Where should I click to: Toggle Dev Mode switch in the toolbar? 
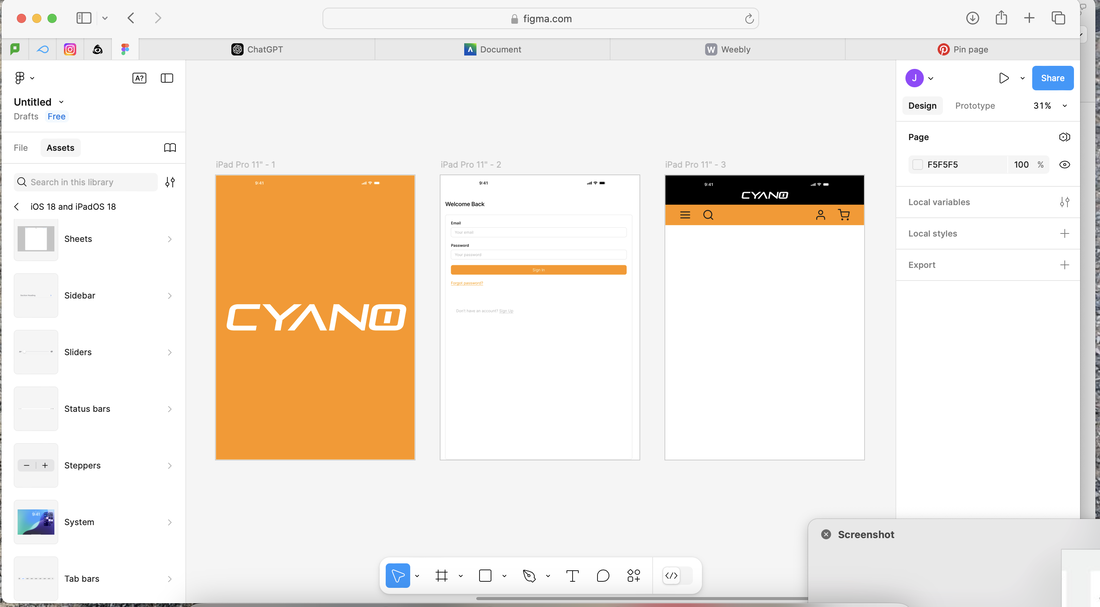pos(677,576)
